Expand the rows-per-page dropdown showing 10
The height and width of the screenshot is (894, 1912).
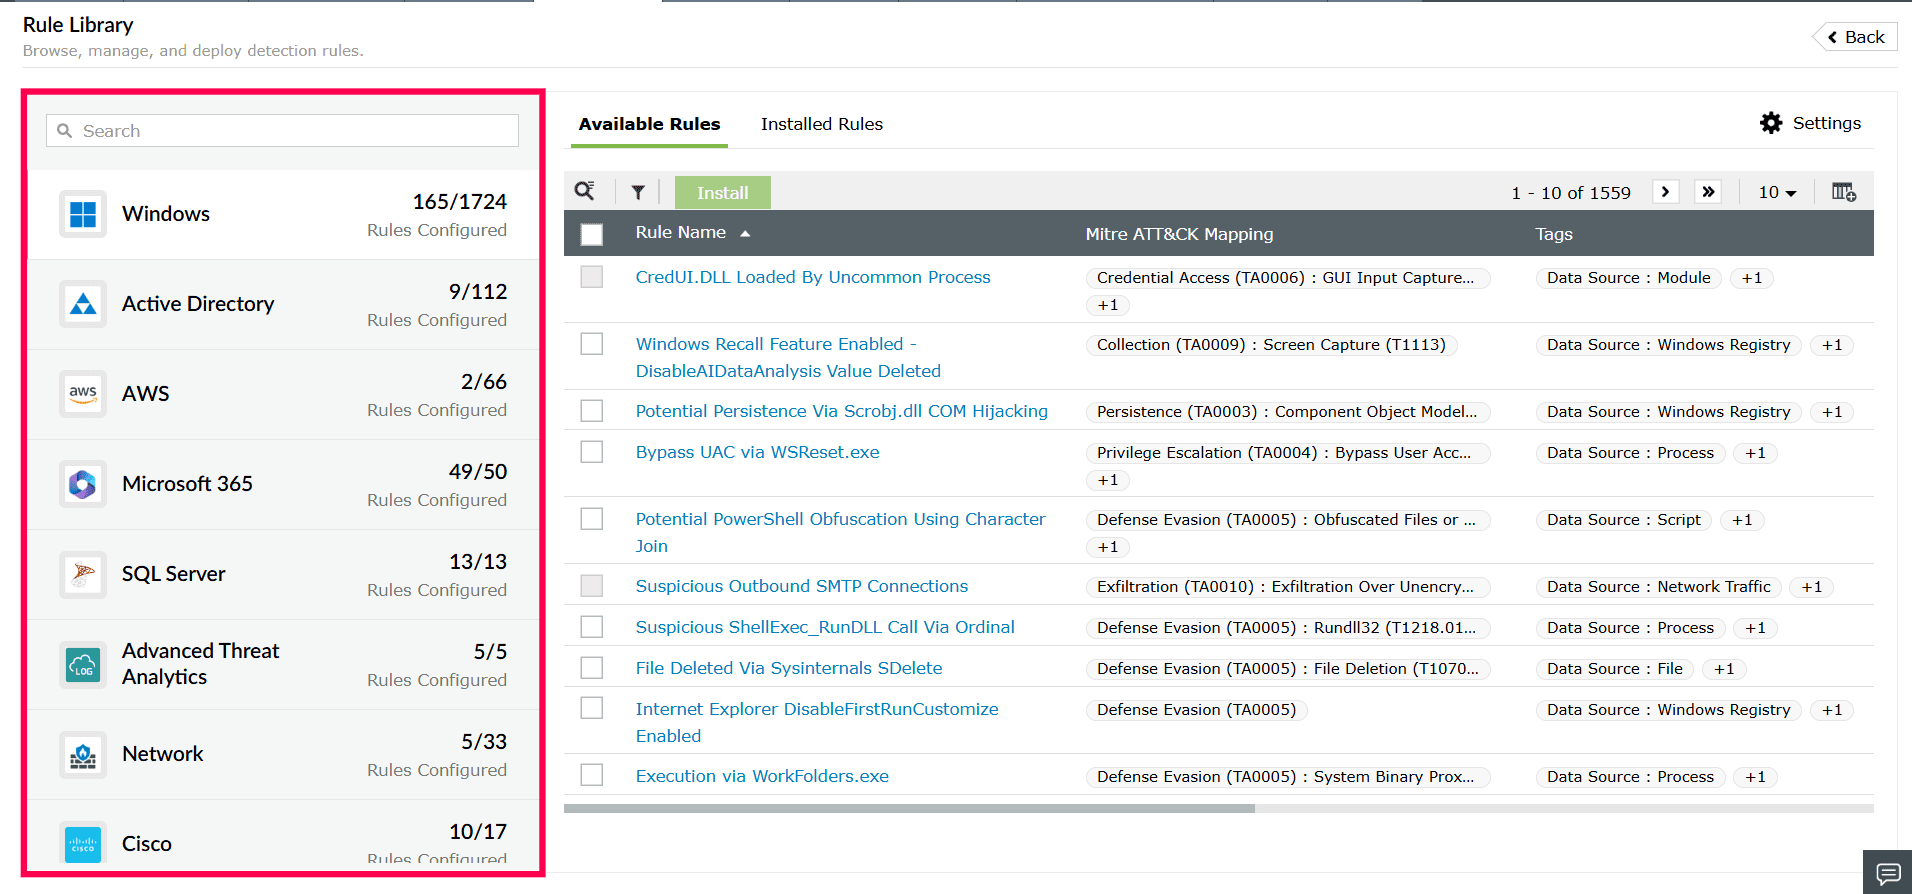1777,192
